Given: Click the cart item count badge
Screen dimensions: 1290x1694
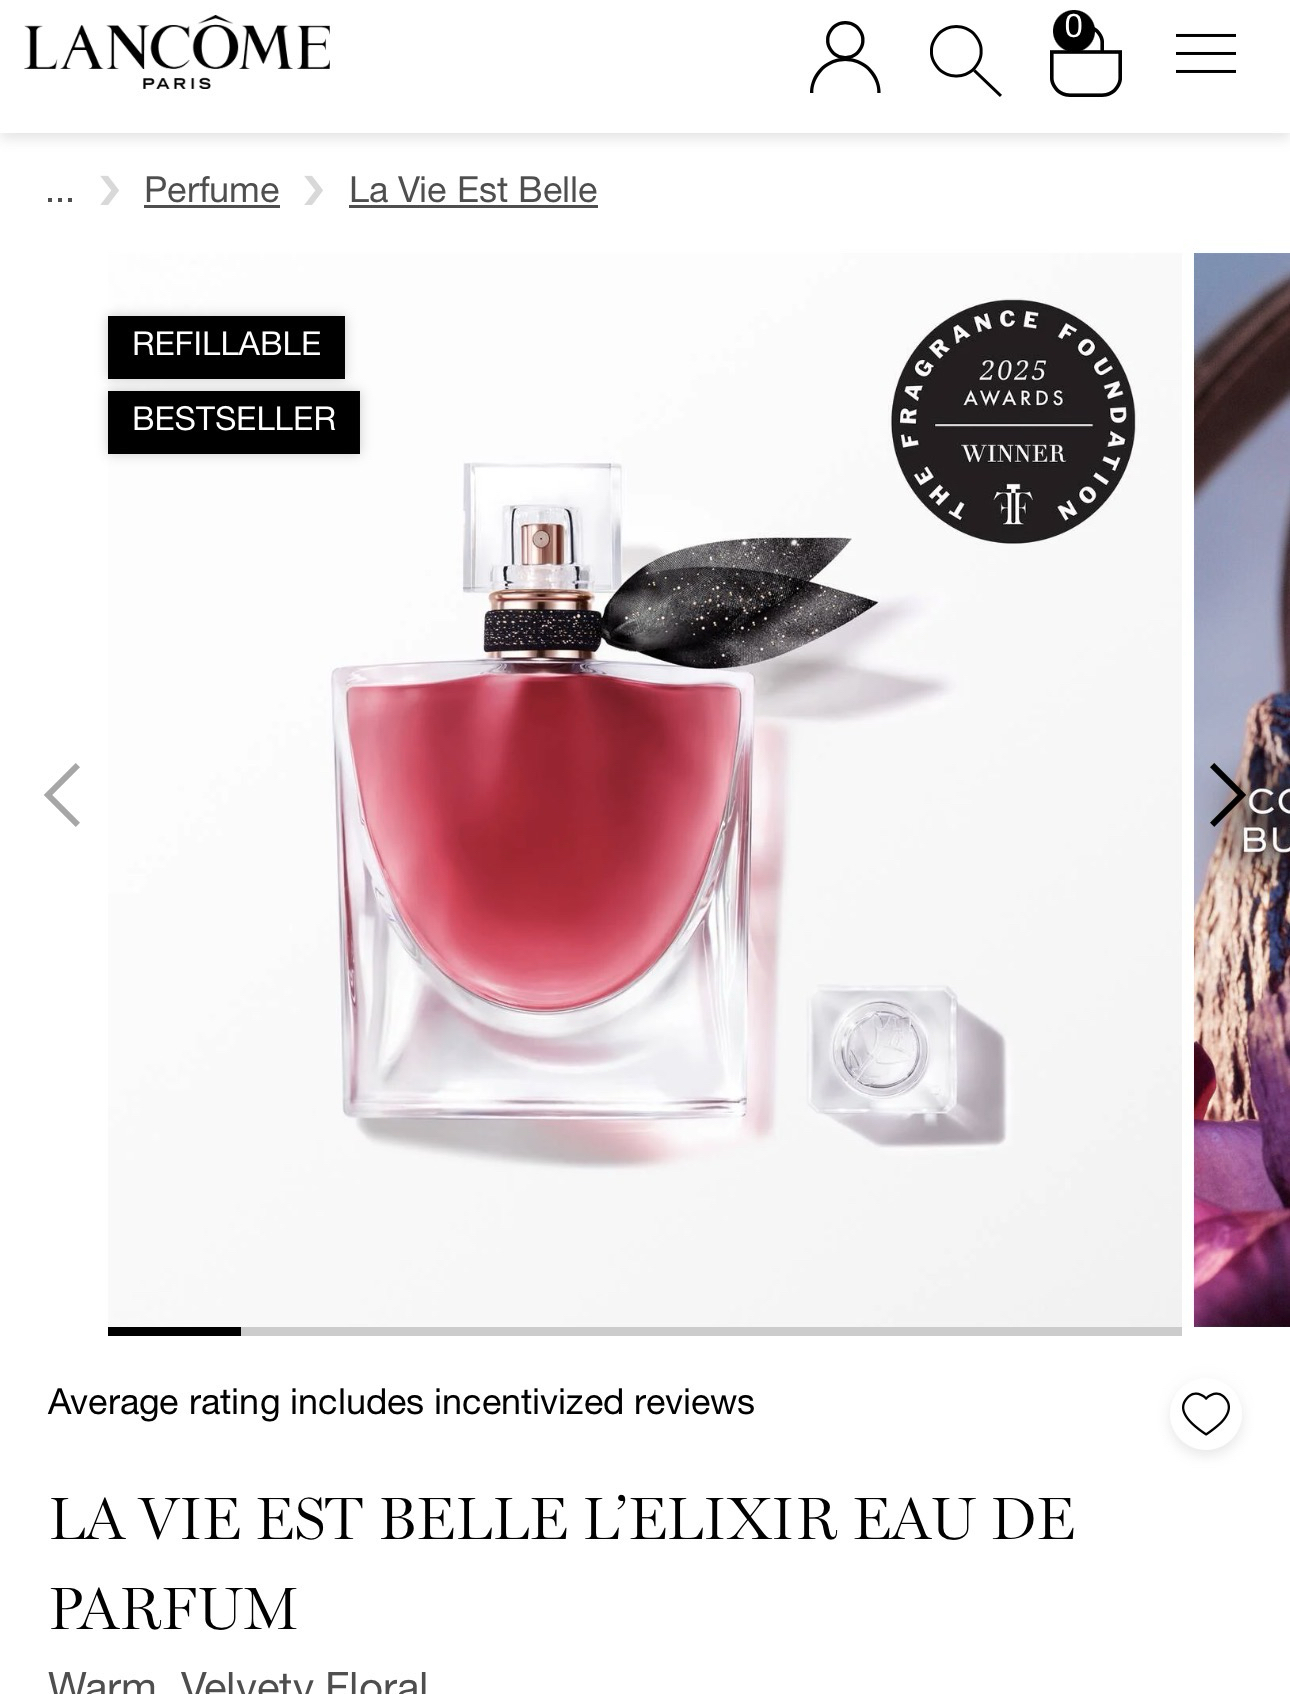Looking at the screenshot, I should pyautogui.click(x=1073, y=27).
